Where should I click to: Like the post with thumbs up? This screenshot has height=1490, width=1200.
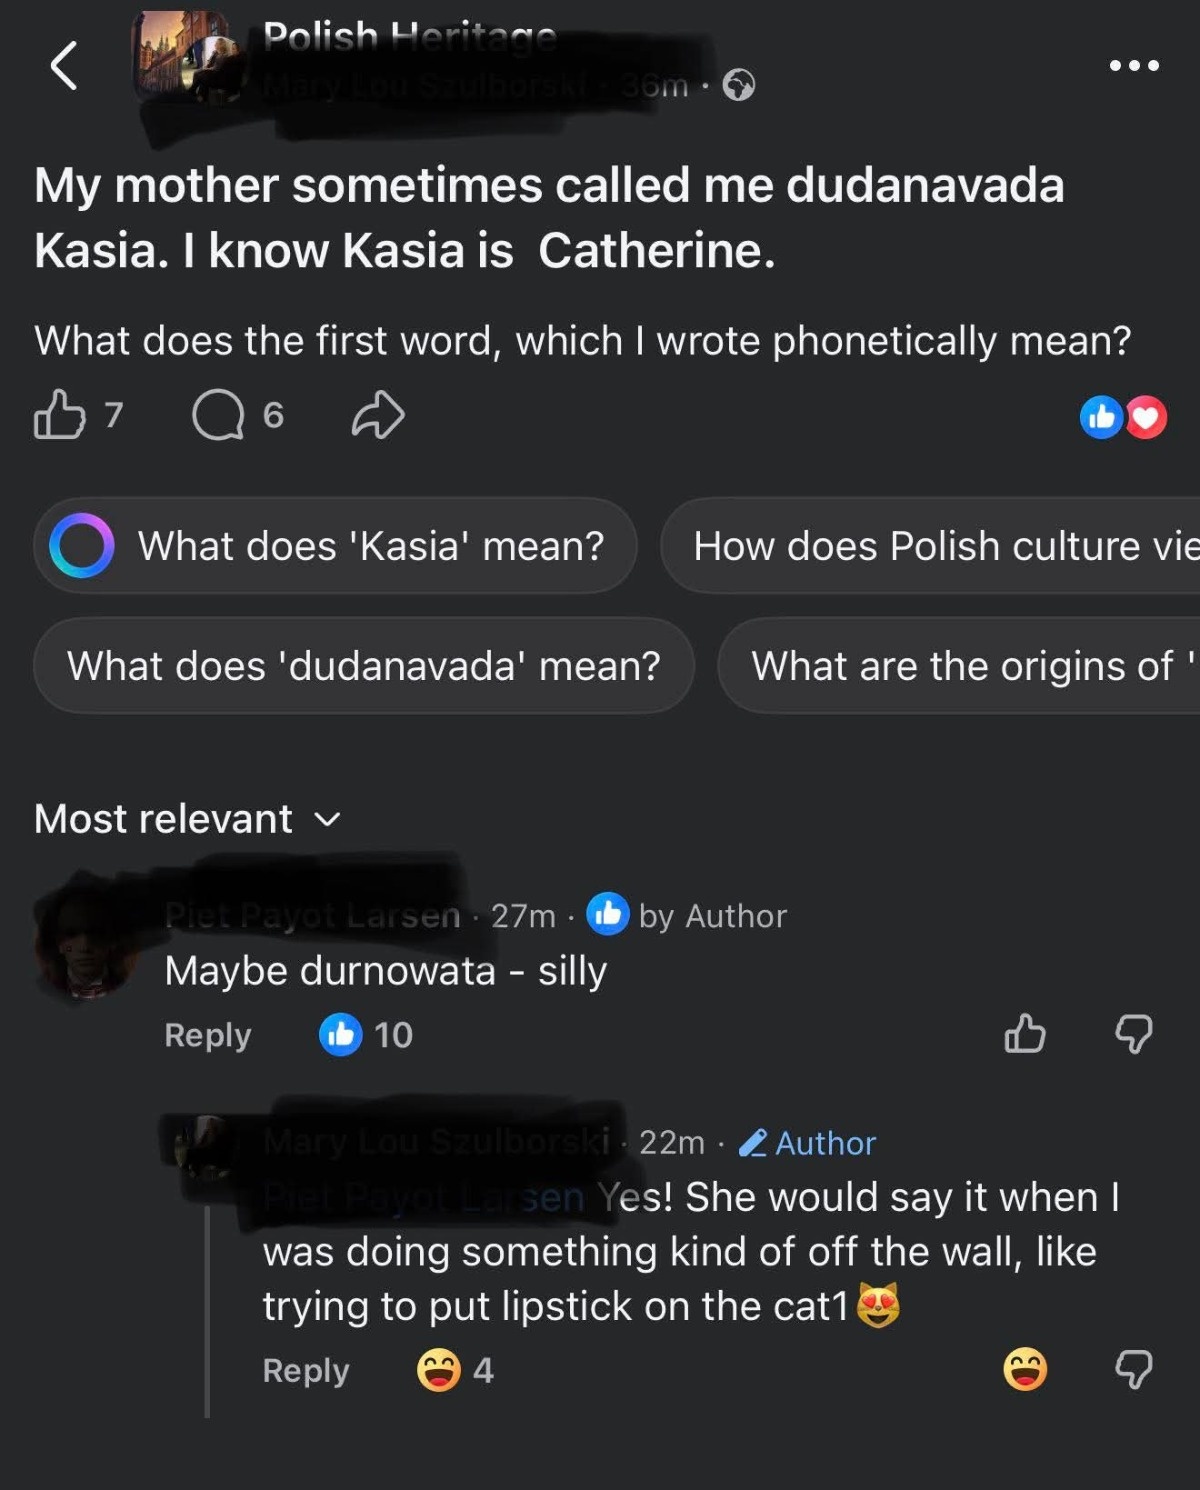[x=60, y=414]
